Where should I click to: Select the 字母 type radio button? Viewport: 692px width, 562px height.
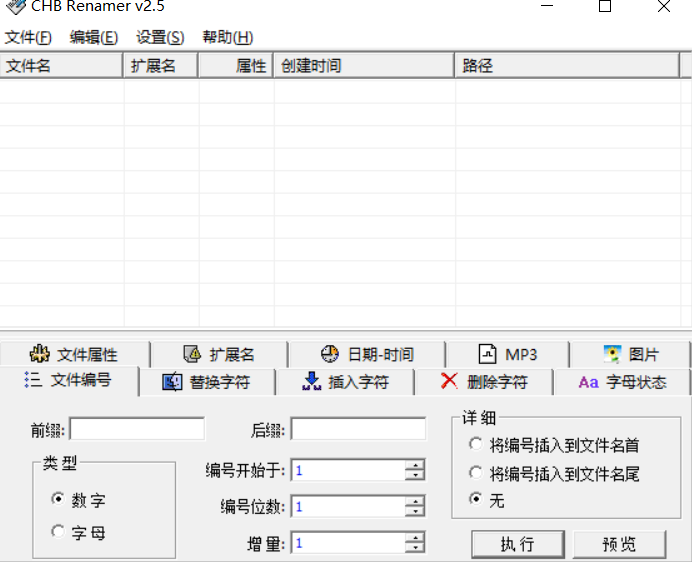pyautogui.click(x=58, y=531)
